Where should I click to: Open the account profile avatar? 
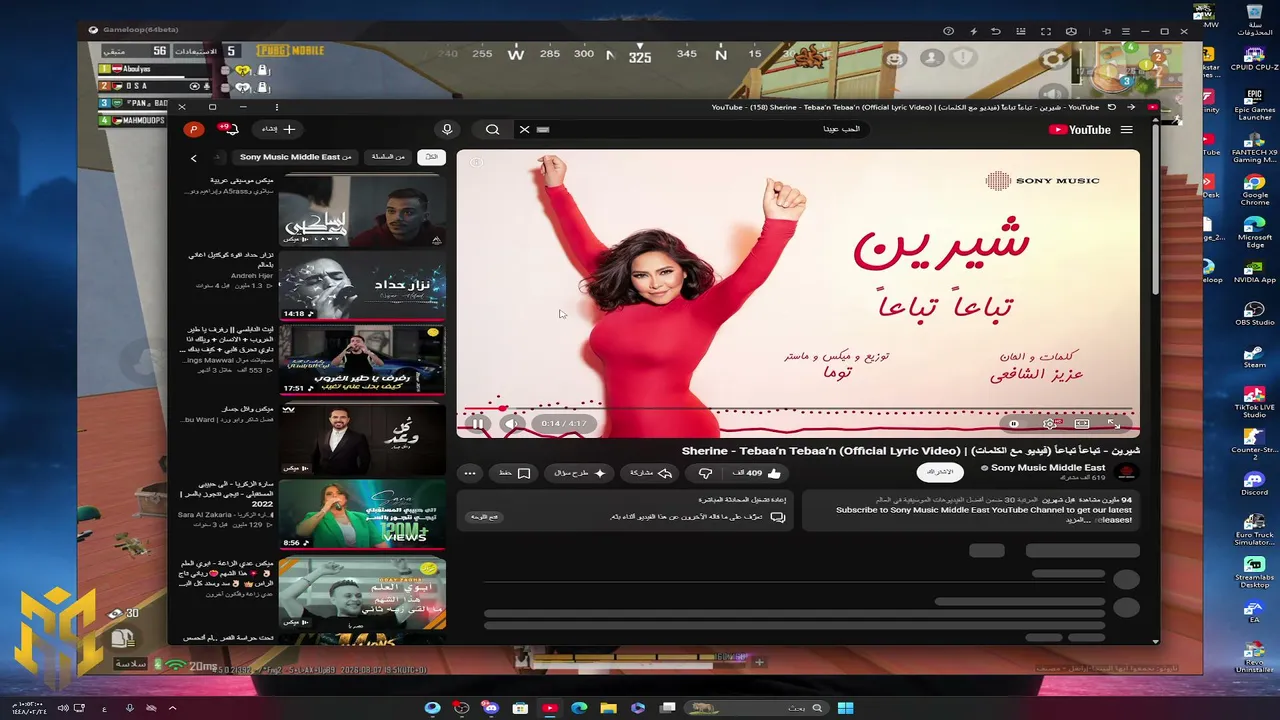point(194,129)
